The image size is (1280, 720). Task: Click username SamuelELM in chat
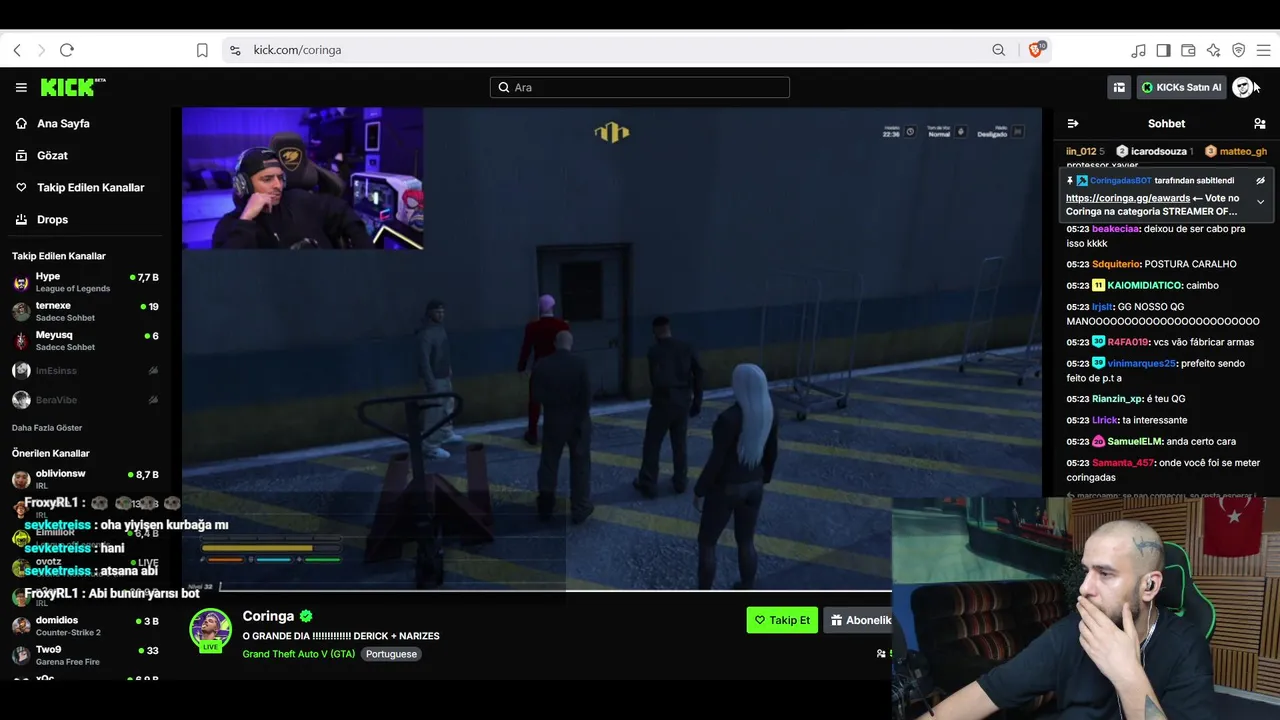coord(1136,442)
